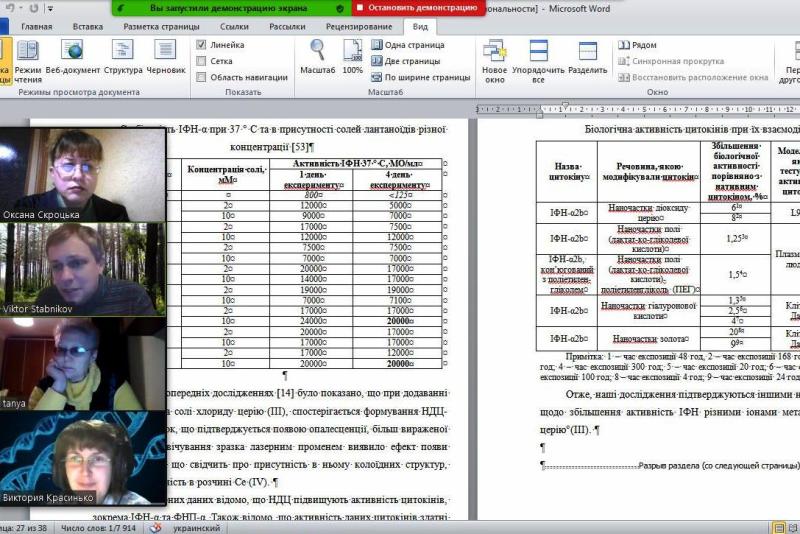
Task: Select the Вид (View) tab
Action: coord(420,27)
